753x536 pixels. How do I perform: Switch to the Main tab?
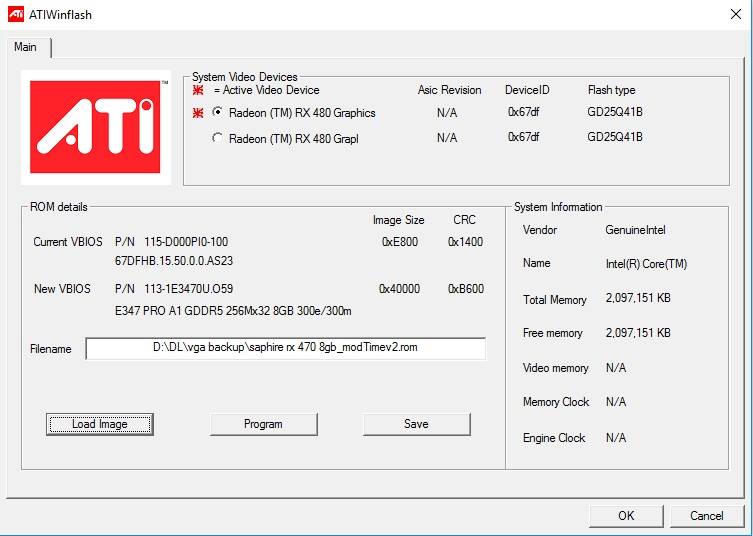click(26, 48)
